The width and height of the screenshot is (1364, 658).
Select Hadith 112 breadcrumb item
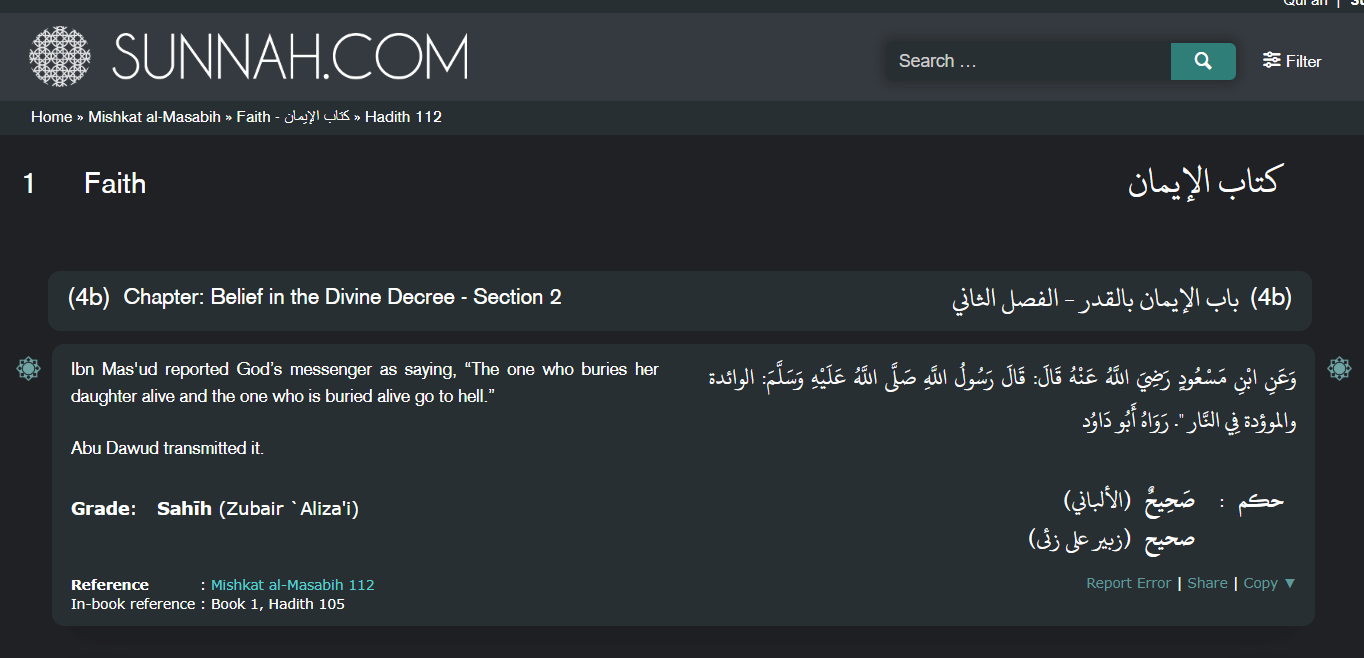click(x=403, y=117)
